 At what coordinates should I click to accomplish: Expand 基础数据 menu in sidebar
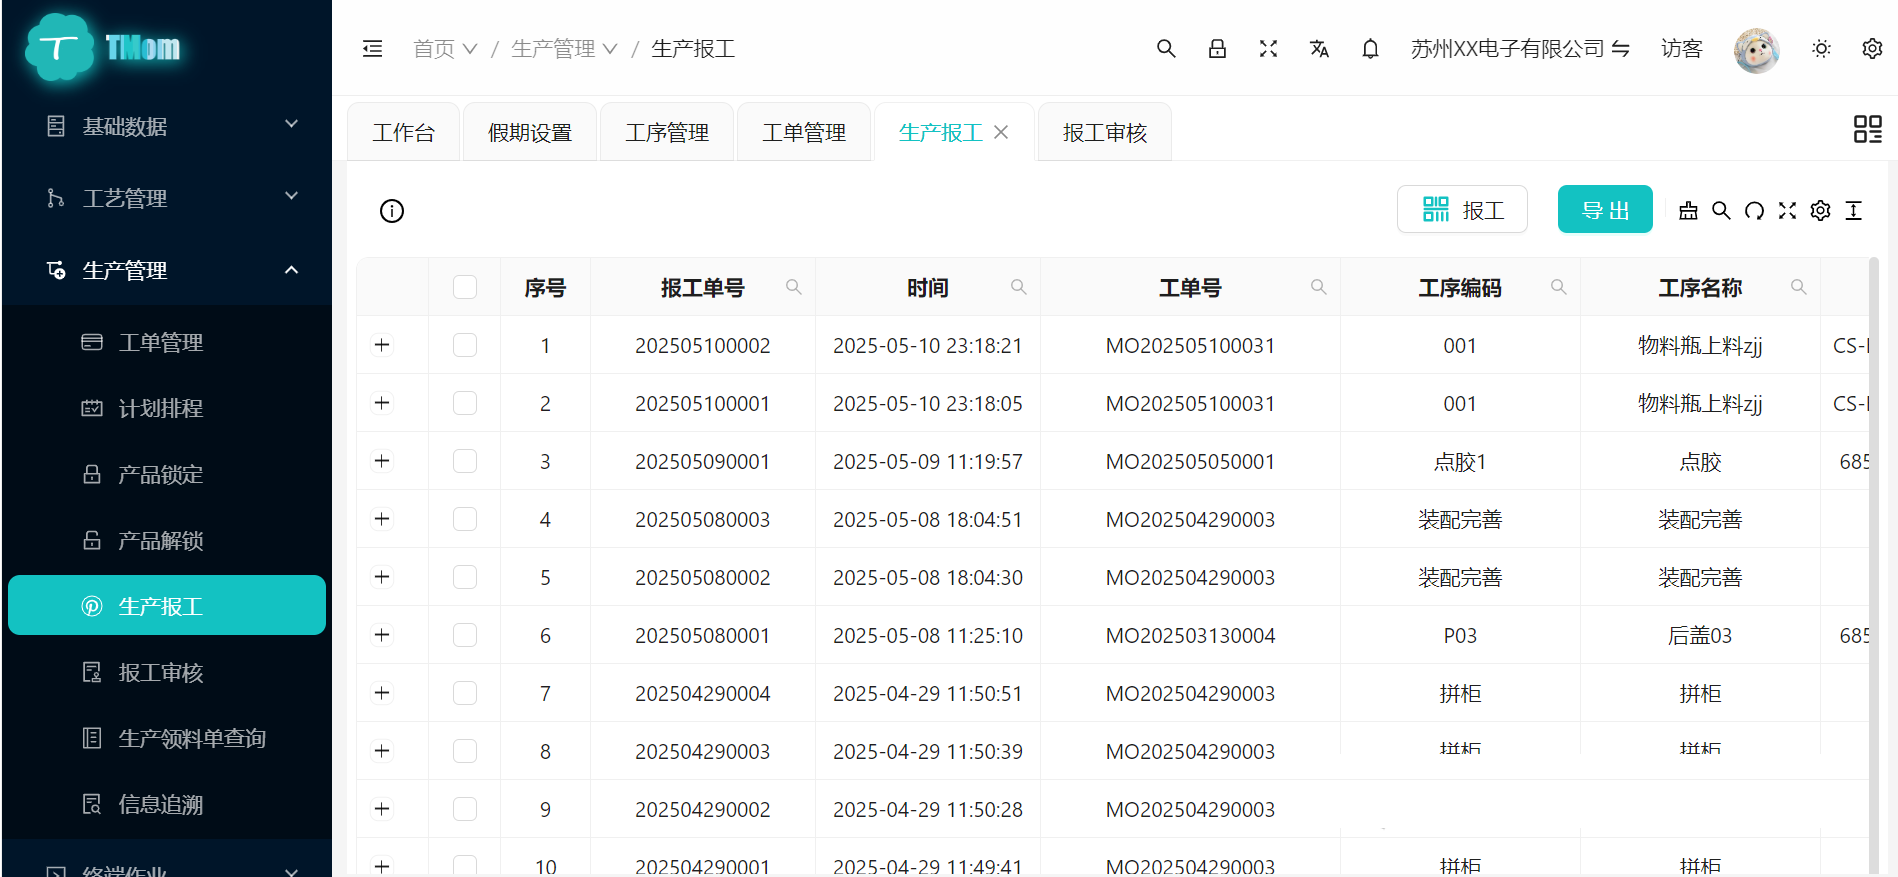coord(166,126)
